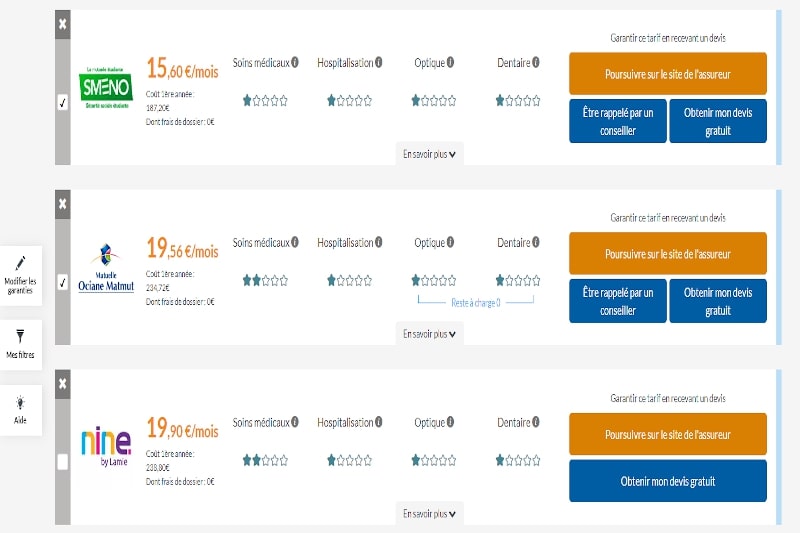800x533 pixels.
Task: Click the Ociane Matmut logo thumbnail
Action: pyautogui.click(x=106, y=269)
